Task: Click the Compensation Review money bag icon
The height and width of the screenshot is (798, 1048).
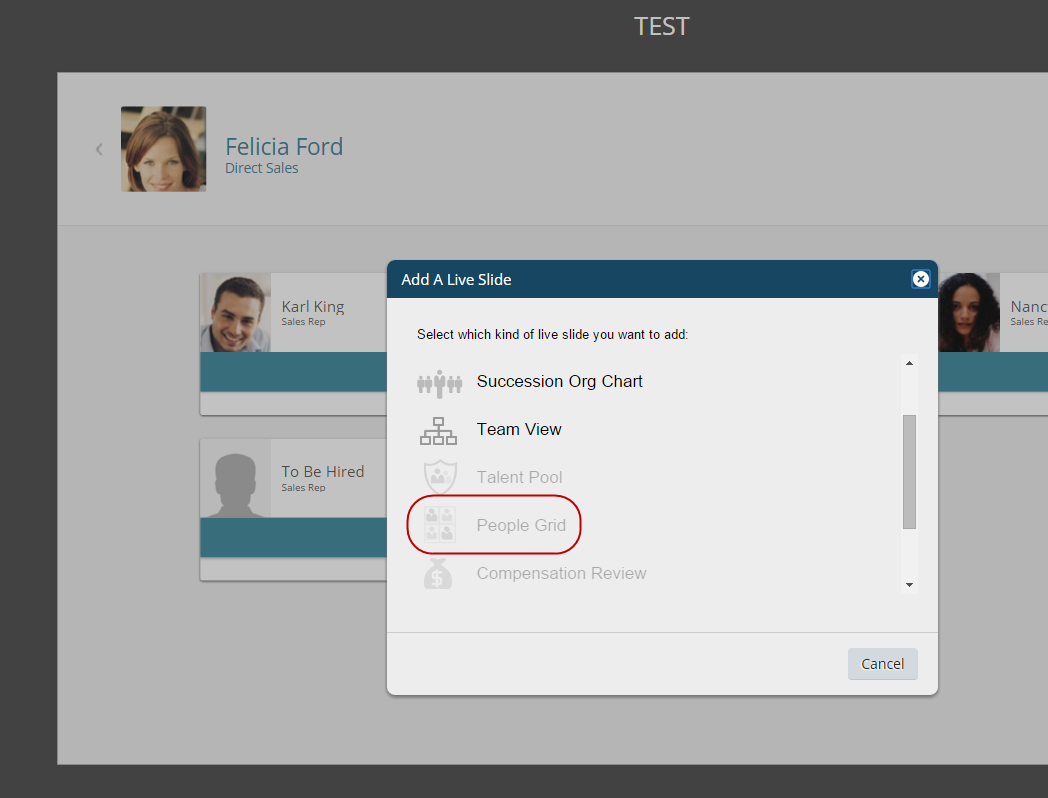Action: point(438,573)
